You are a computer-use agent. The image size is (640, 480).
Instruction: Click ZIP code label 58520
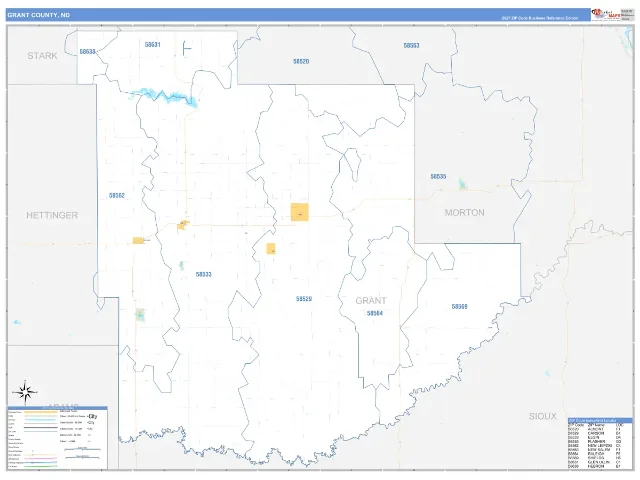point(301,61)
